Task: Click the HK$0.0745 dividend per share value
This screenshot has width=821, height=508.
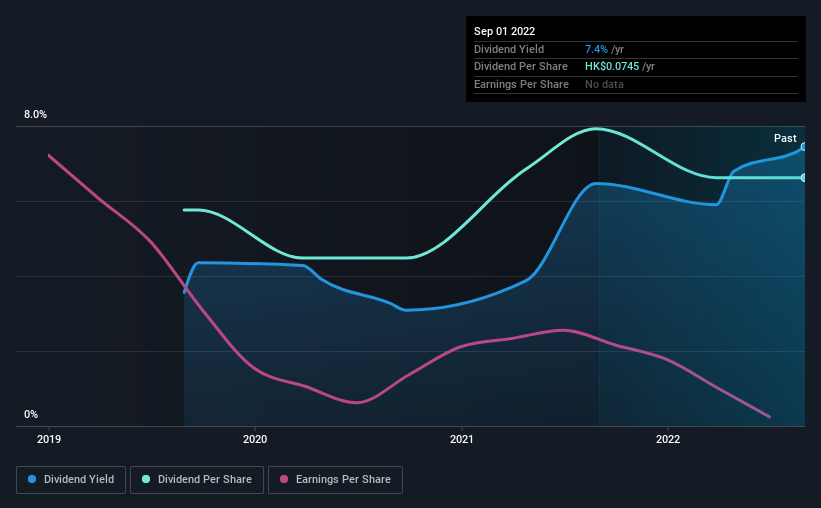Action: [x=612, y=67]
